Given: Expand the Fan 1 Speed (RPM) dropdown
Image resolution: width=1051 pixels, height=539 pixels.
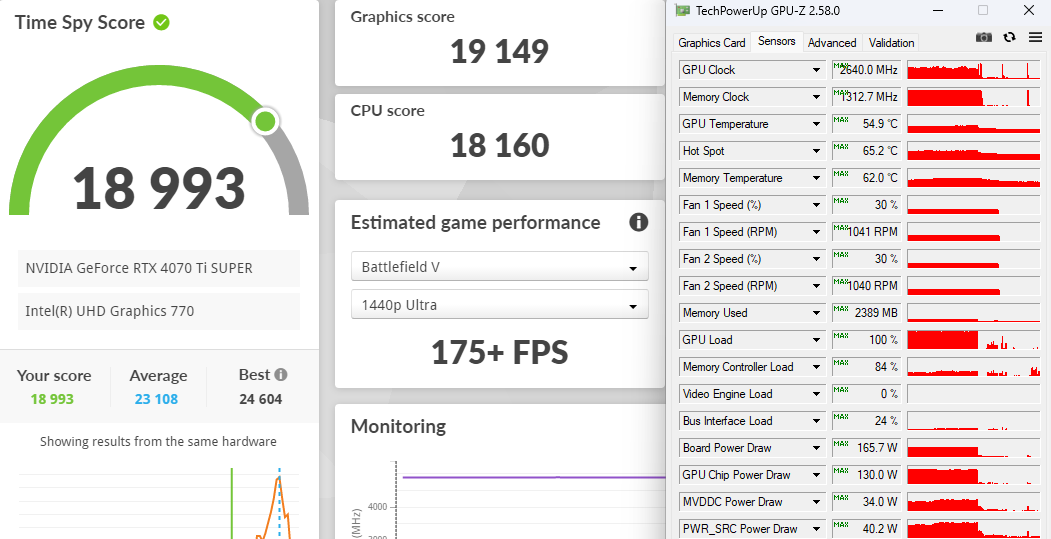Looking at the screenshot, I should click(816, 232).
